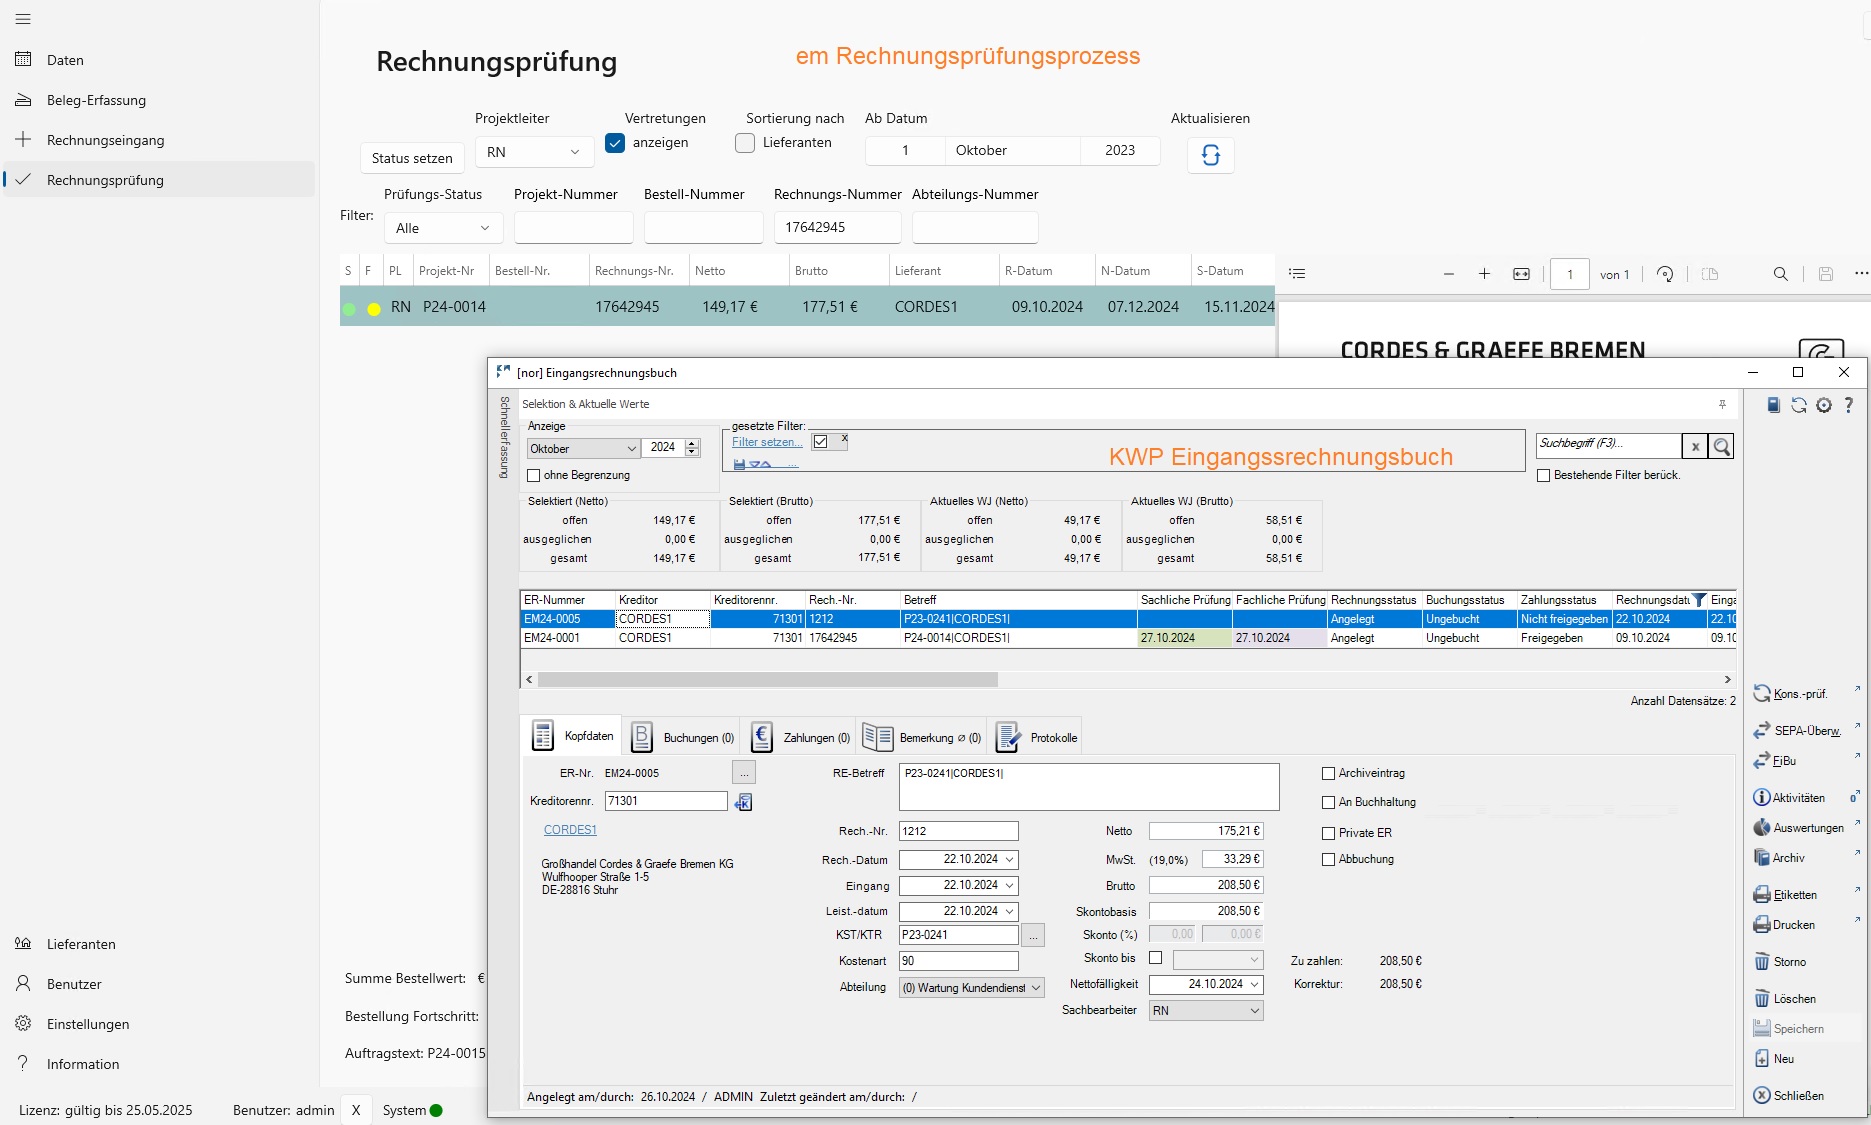Increase the year with the 2024 spinner
This screenshot has height=1125, width=1871.
[692, 443]
